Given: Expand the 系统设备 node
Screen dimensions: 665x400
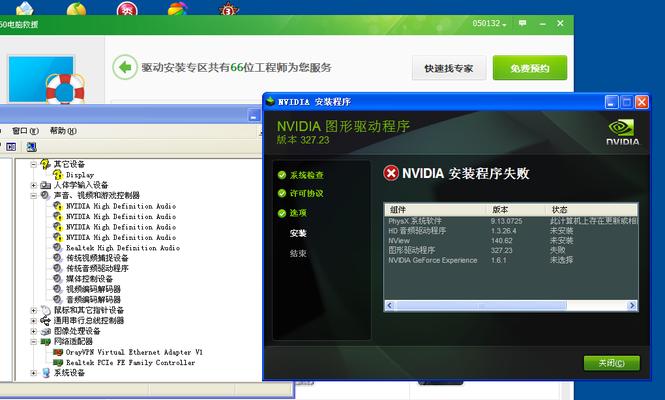Looking at the screenshot, I should [x=34, y=373].
